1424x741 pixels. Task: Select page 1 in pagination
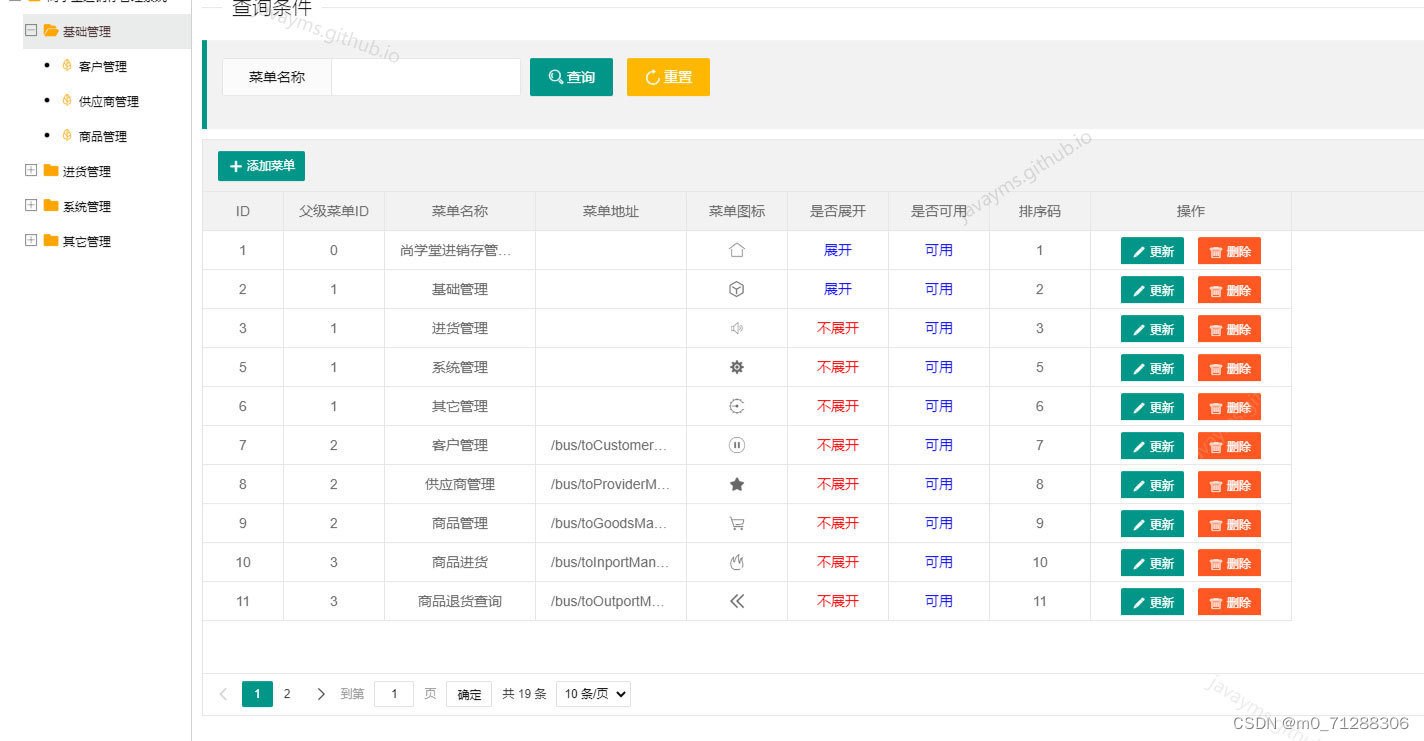(257, 694)
